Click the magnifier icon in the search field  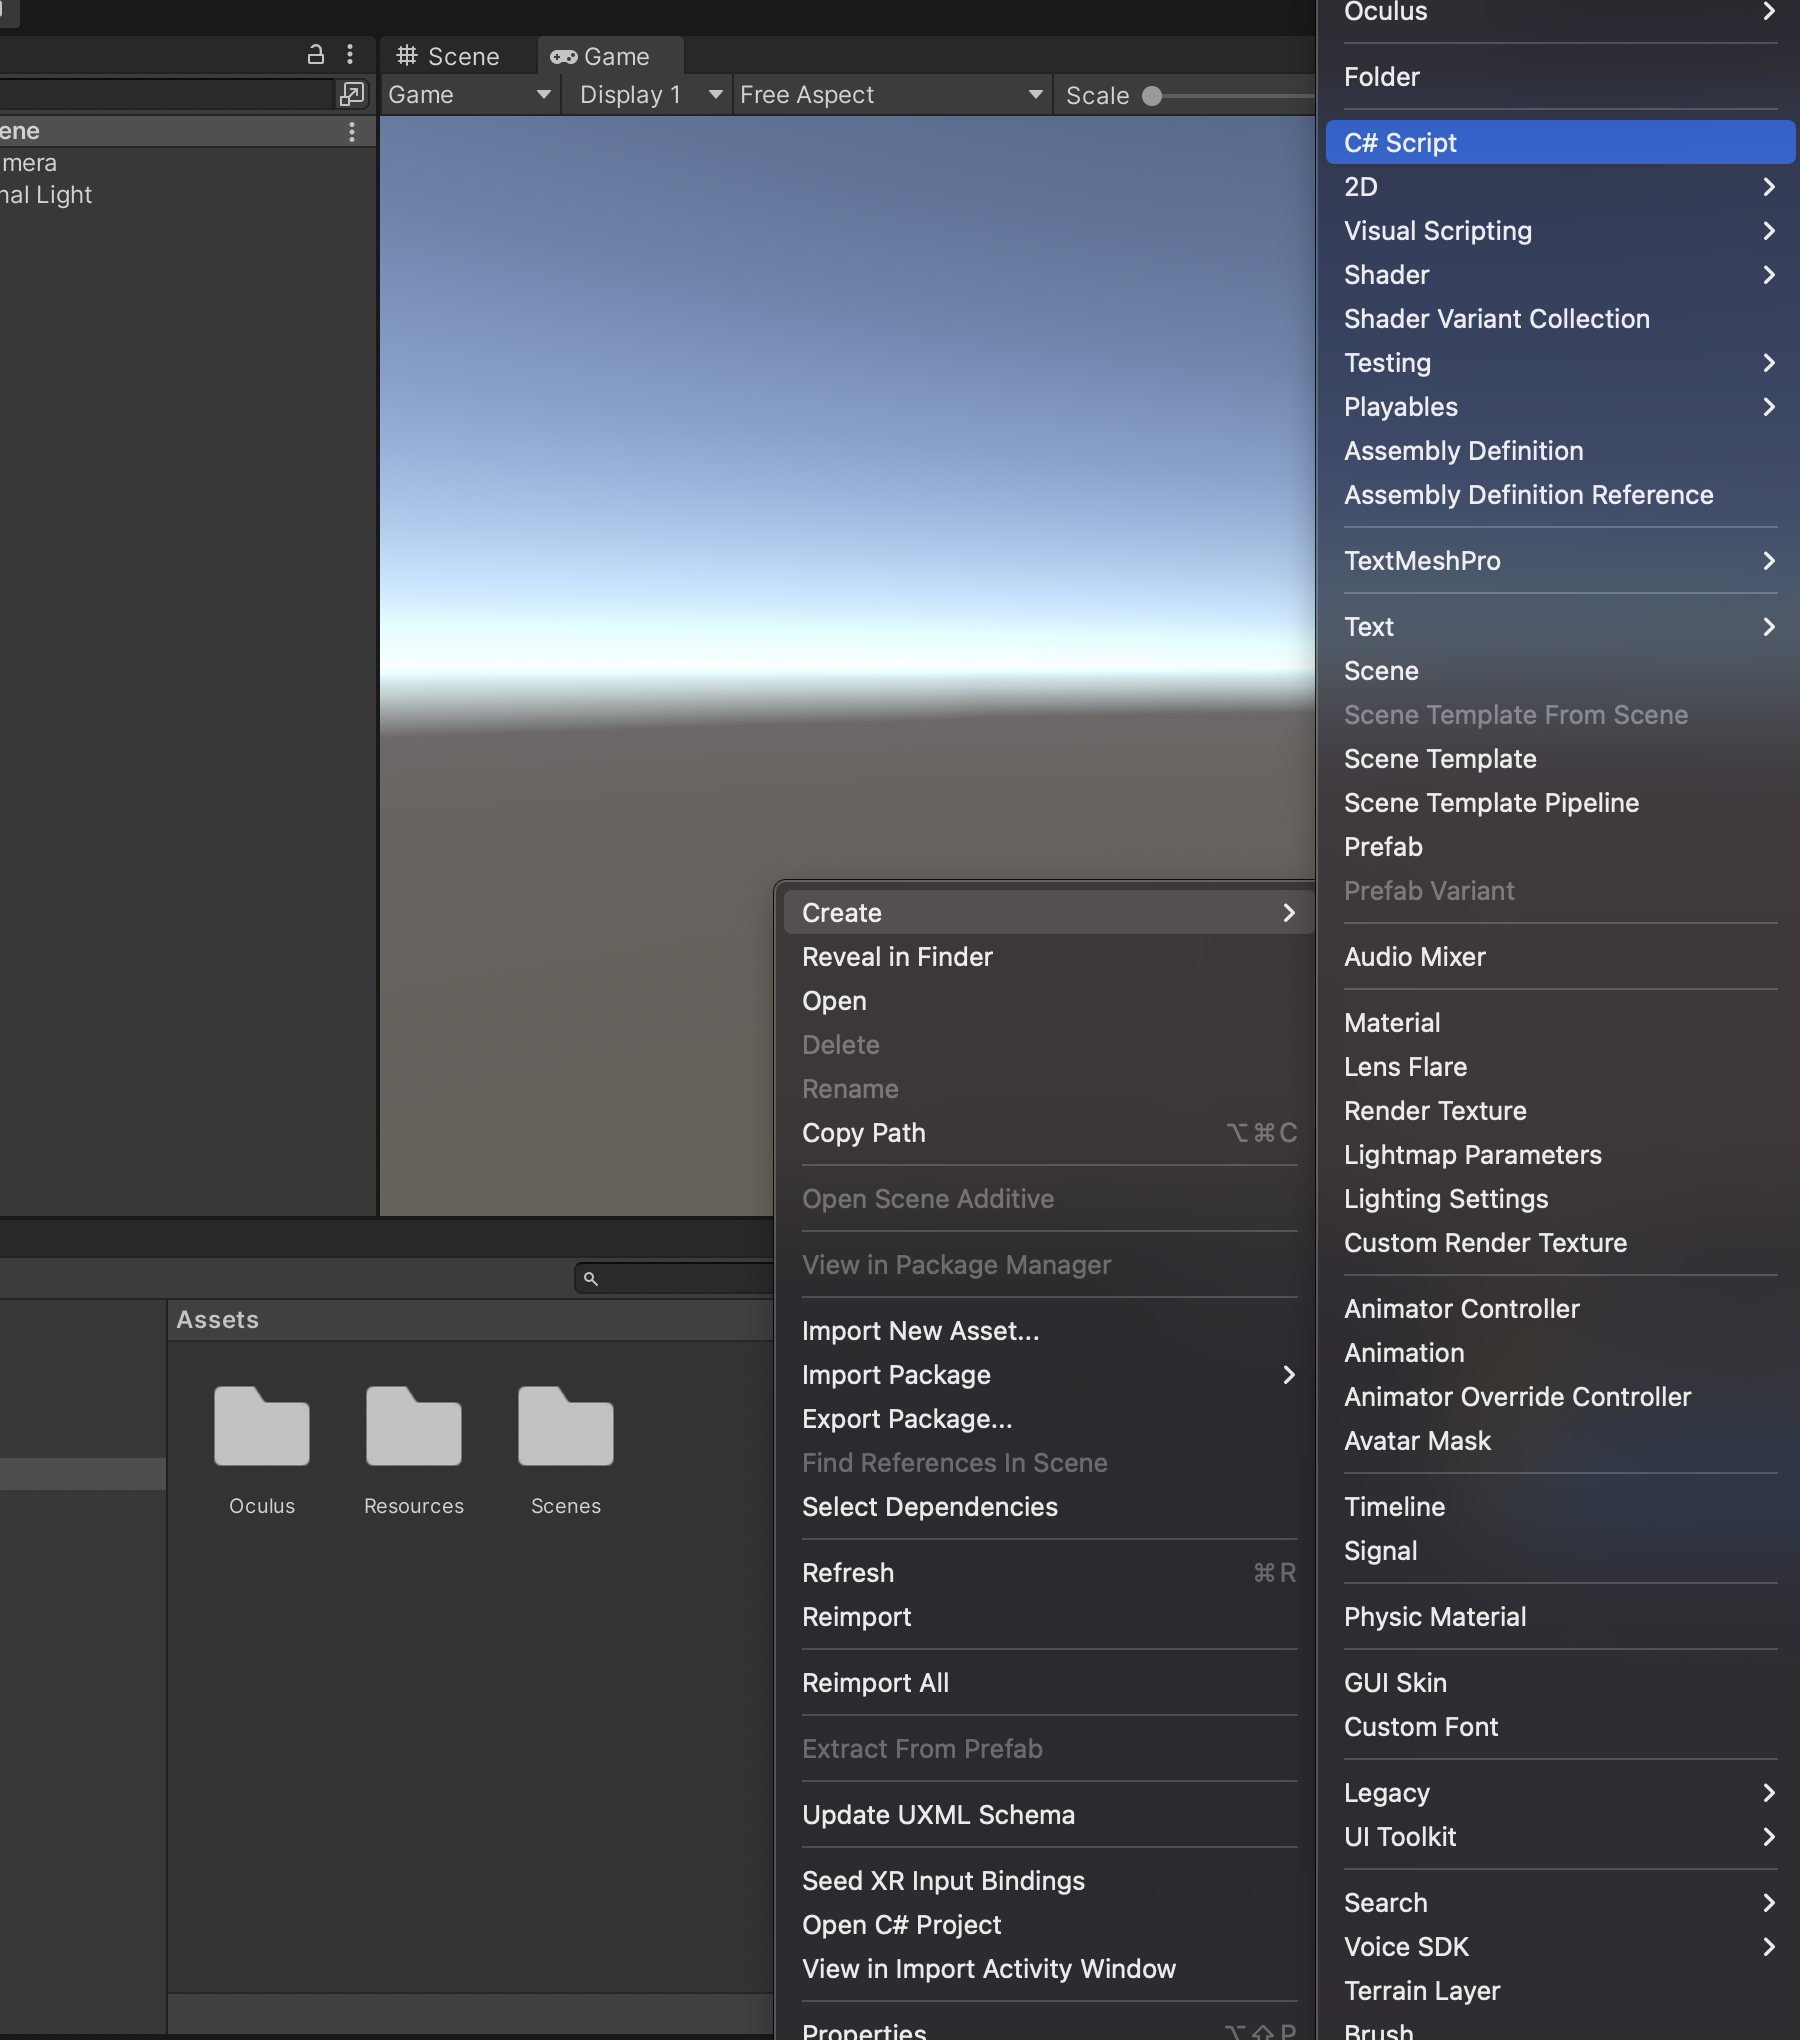coord(590,1277)
